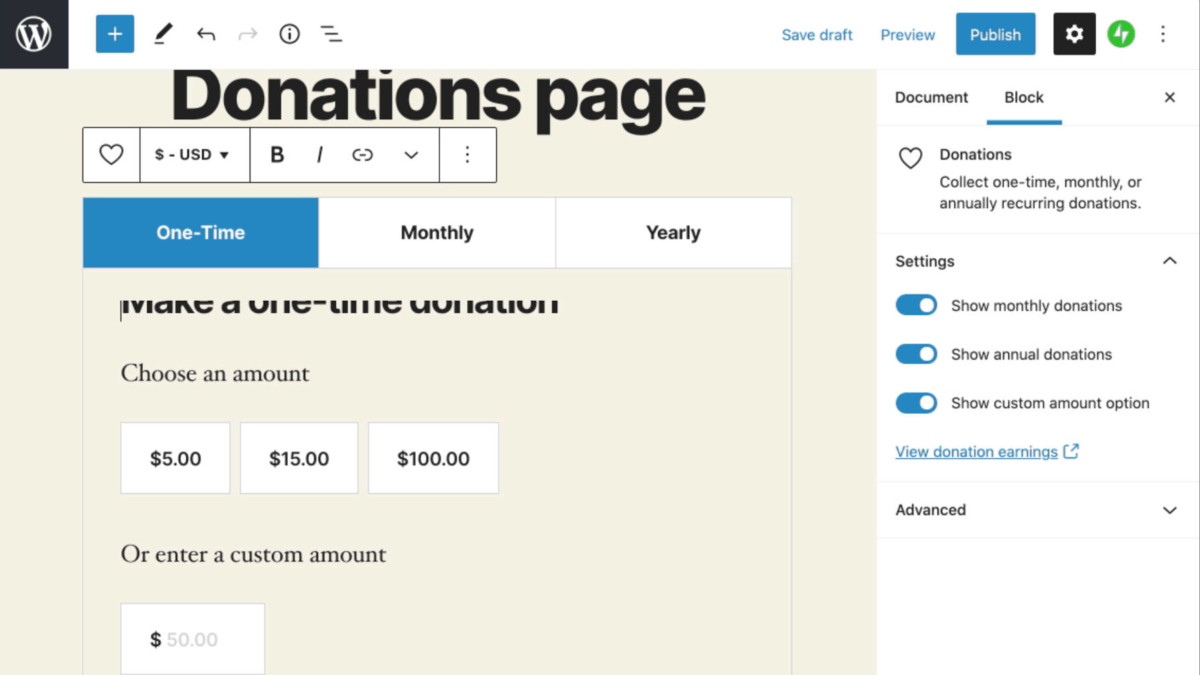Turn off Show annual donations
The width and height of the screenshot is (1200, 675).
916,354
